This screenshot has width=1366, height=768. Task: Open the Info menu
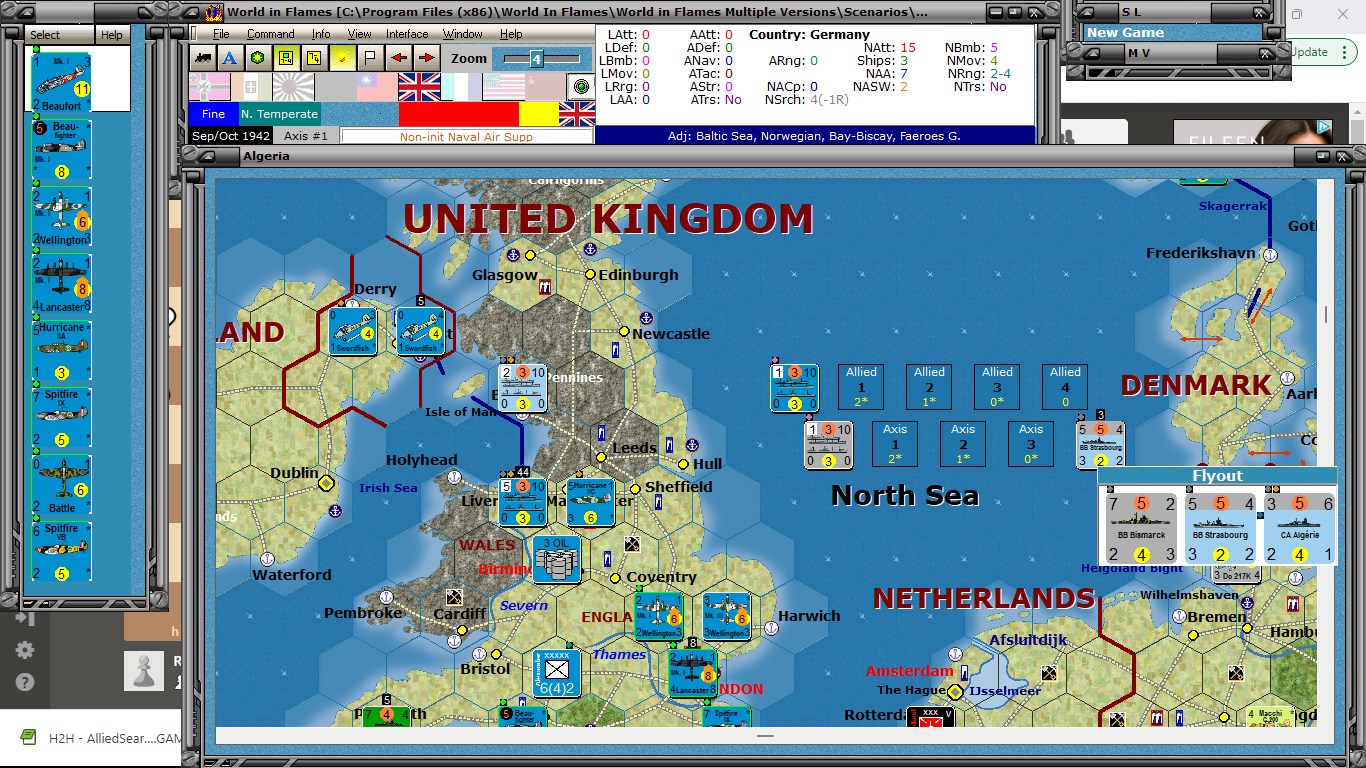pyautogui.click(x=321, y=34)
